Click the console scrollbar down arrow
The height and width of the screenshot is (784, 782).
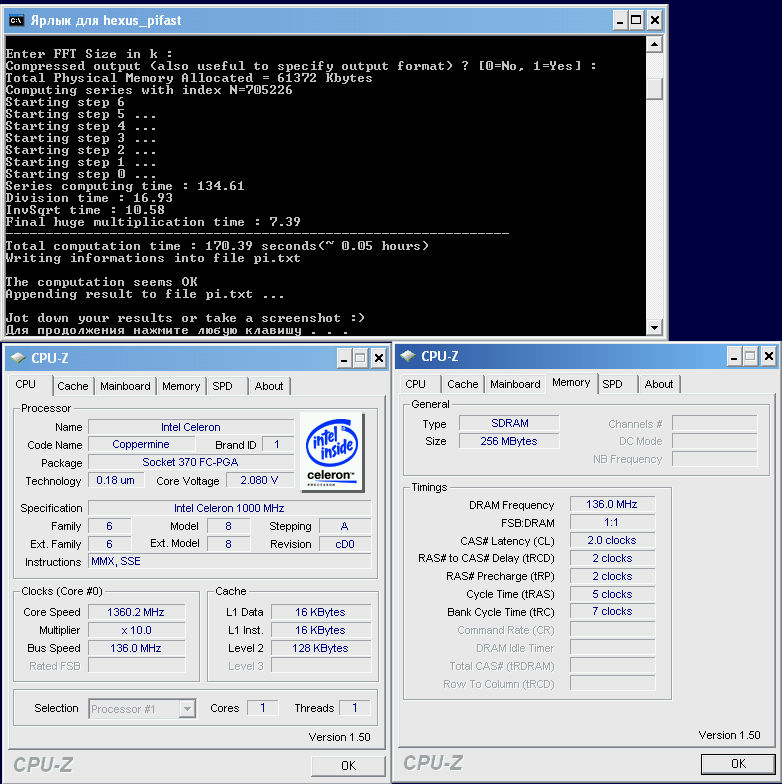coord(654,328)
